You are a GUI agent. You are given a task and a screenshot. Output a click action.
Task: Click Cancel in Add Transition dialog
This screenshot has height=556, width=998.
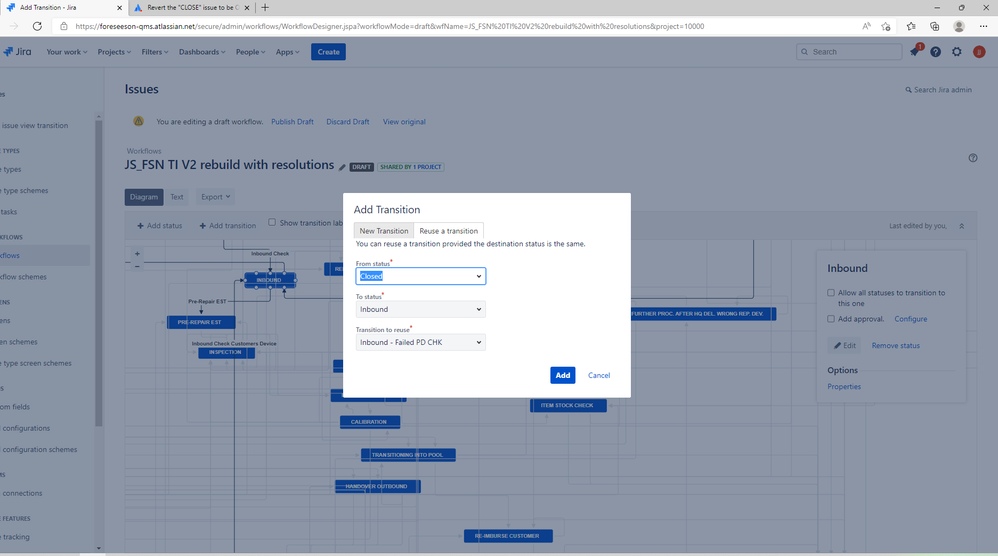pos(599,375)
